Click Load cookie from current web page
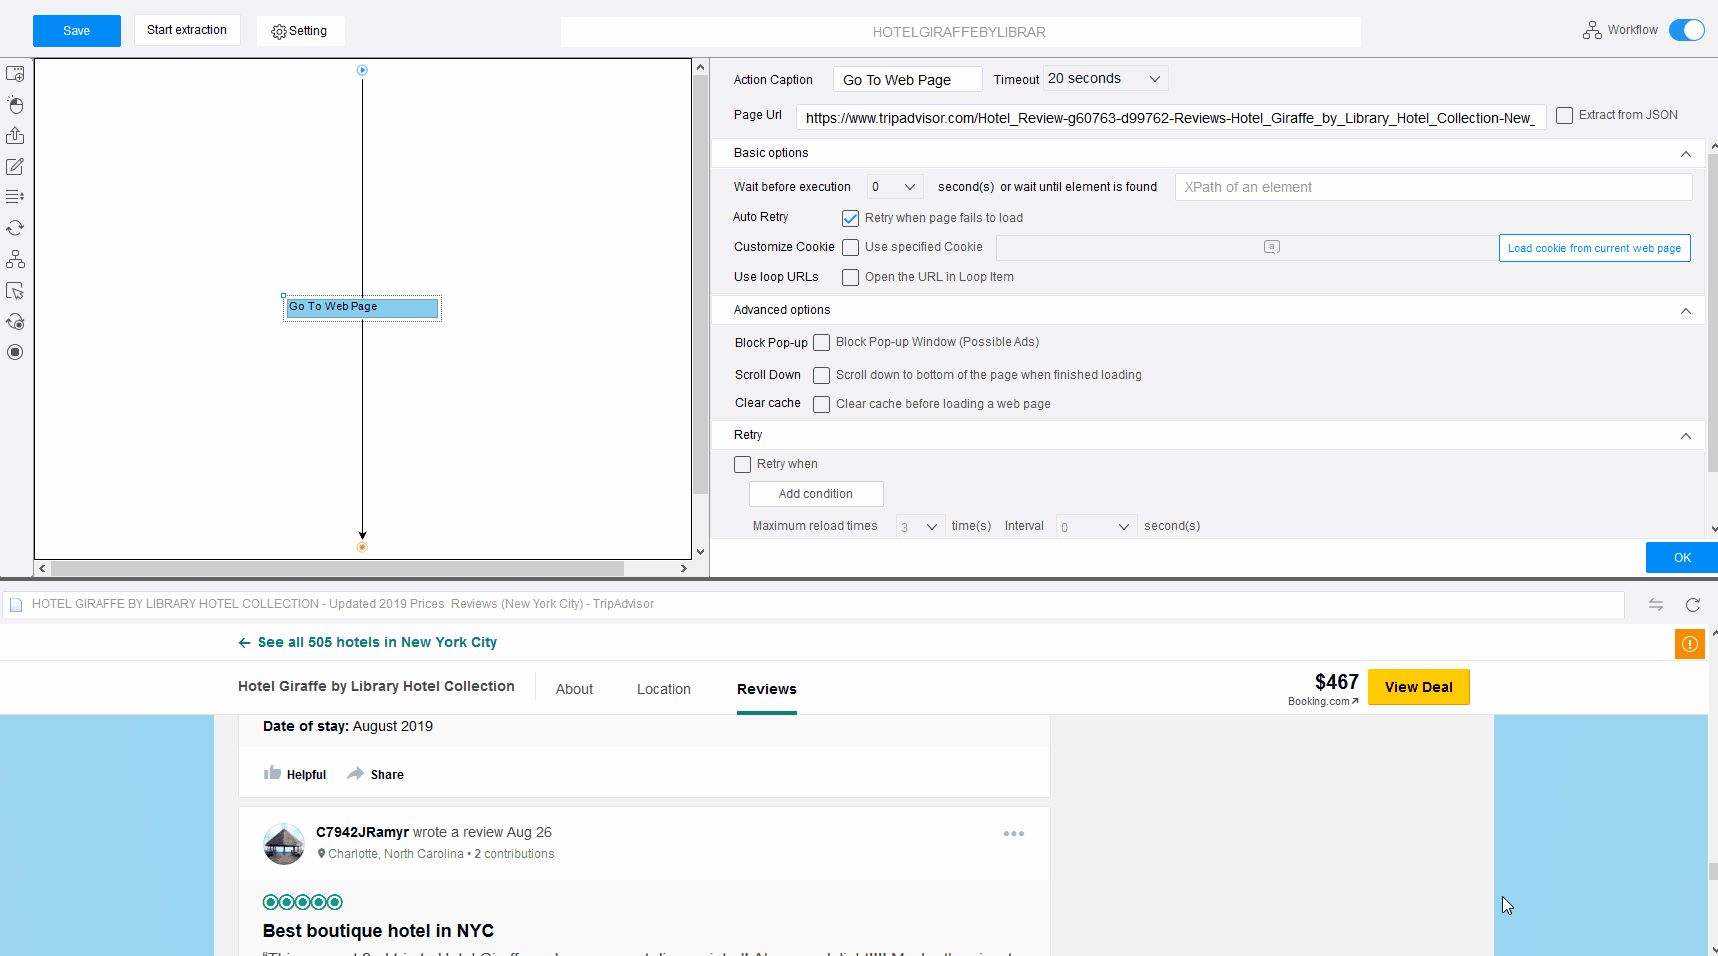The image size is (1718, 956). tap(1594, 248)
